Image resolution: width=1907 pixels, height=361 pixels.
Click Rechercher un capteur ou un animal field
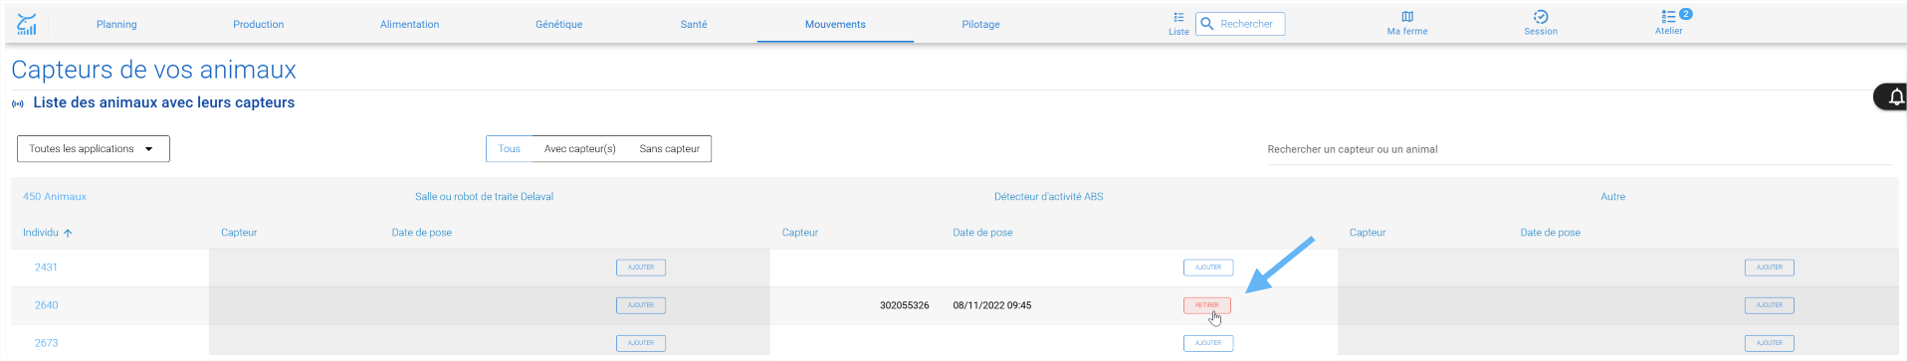pyautogui.click(x=1579, y=149)
